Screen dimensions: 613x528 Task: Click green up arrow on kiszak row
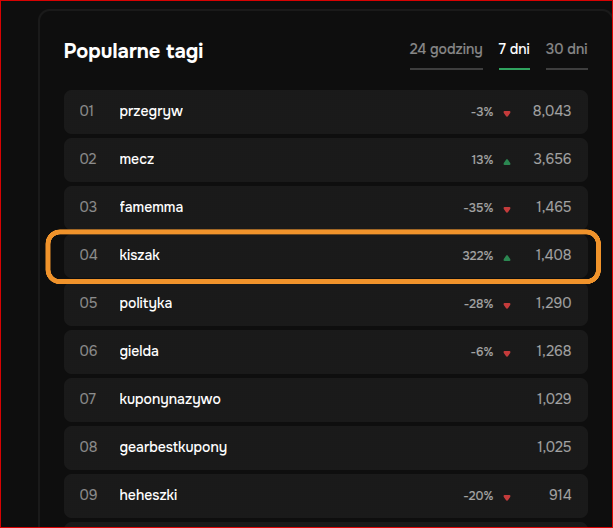[x=507, y=256]
